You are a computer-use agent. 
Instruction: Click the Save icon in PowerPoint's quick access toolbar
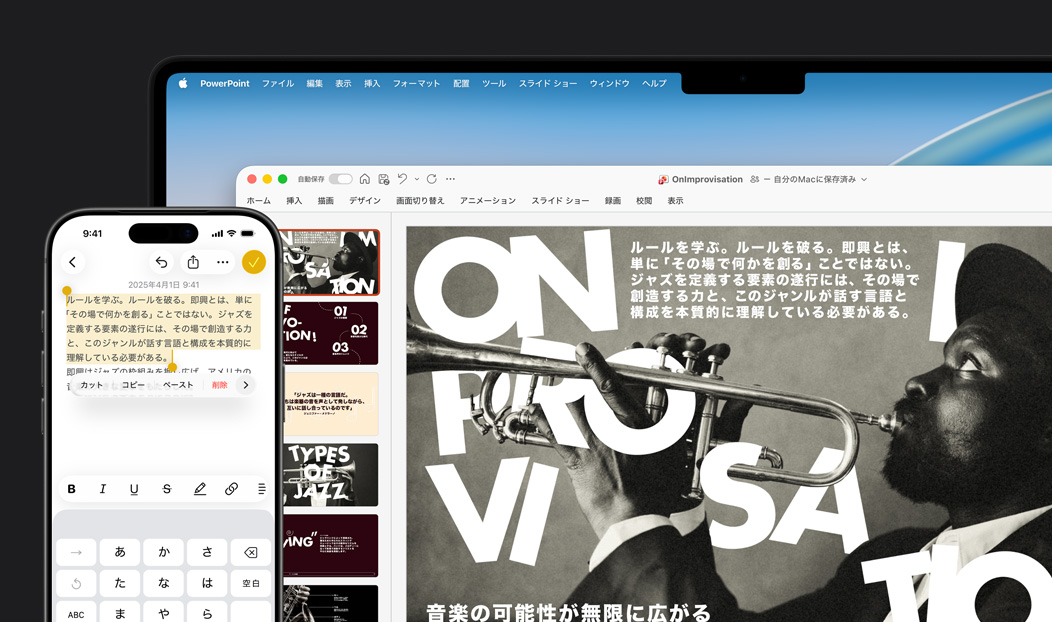point(384,178)
